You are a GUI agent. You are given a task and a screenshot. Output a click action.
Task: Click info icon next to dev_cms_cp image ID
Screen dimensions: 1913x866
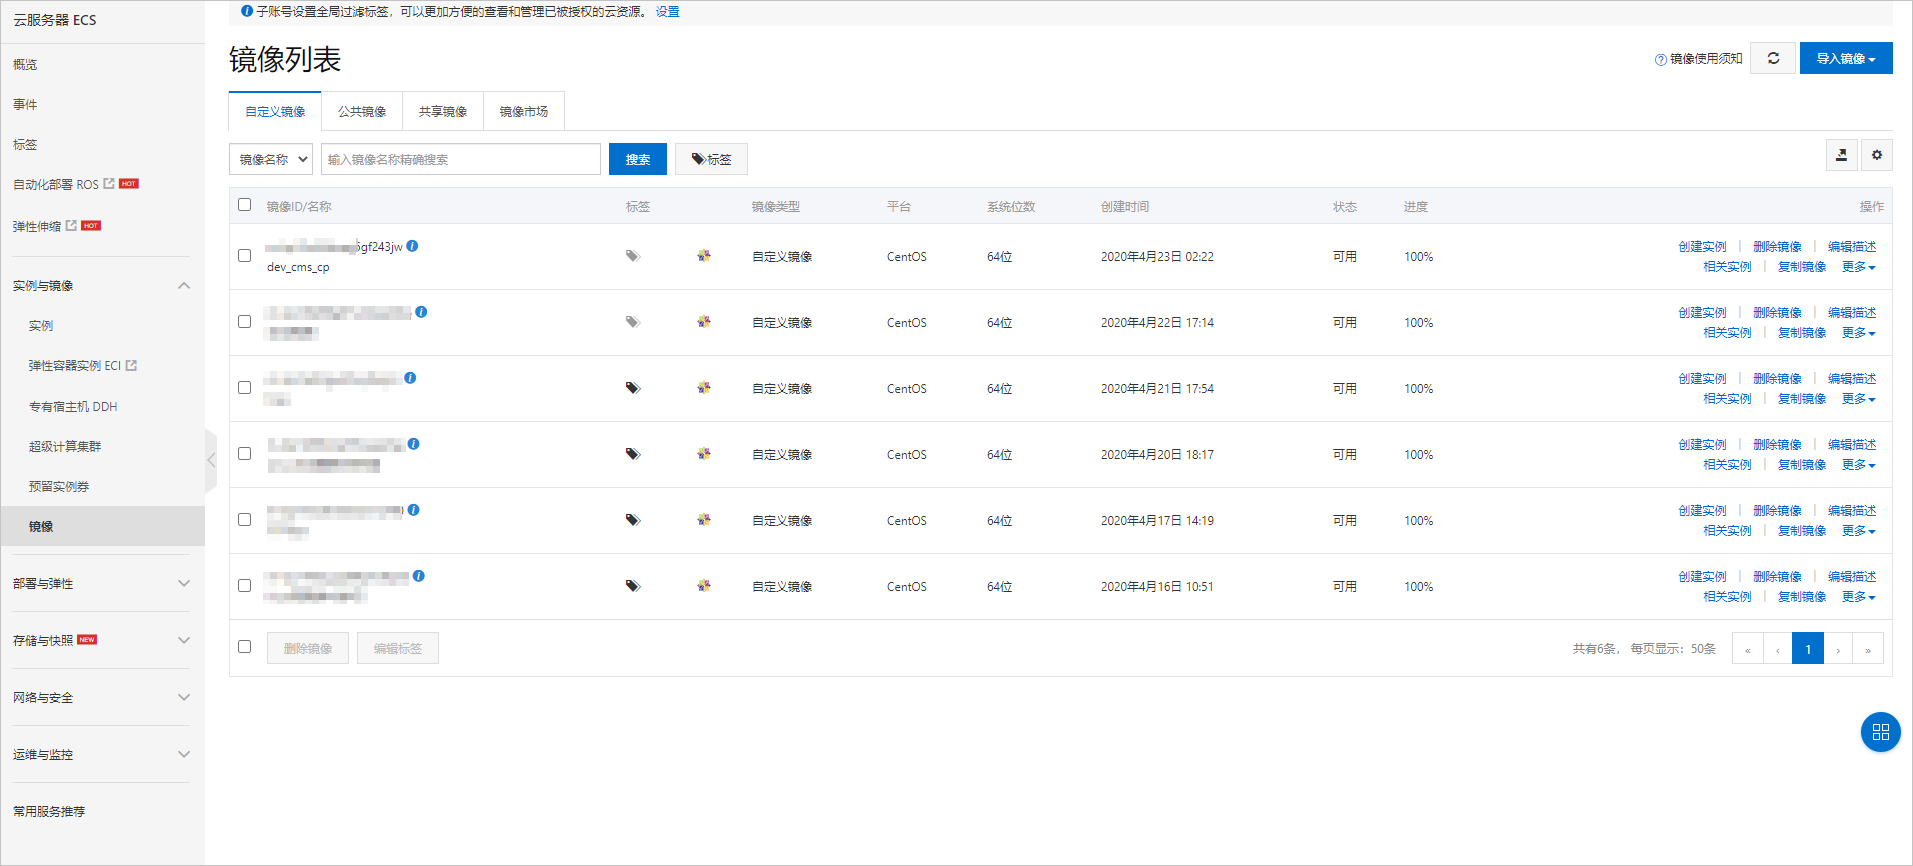(x=412, y=246)
